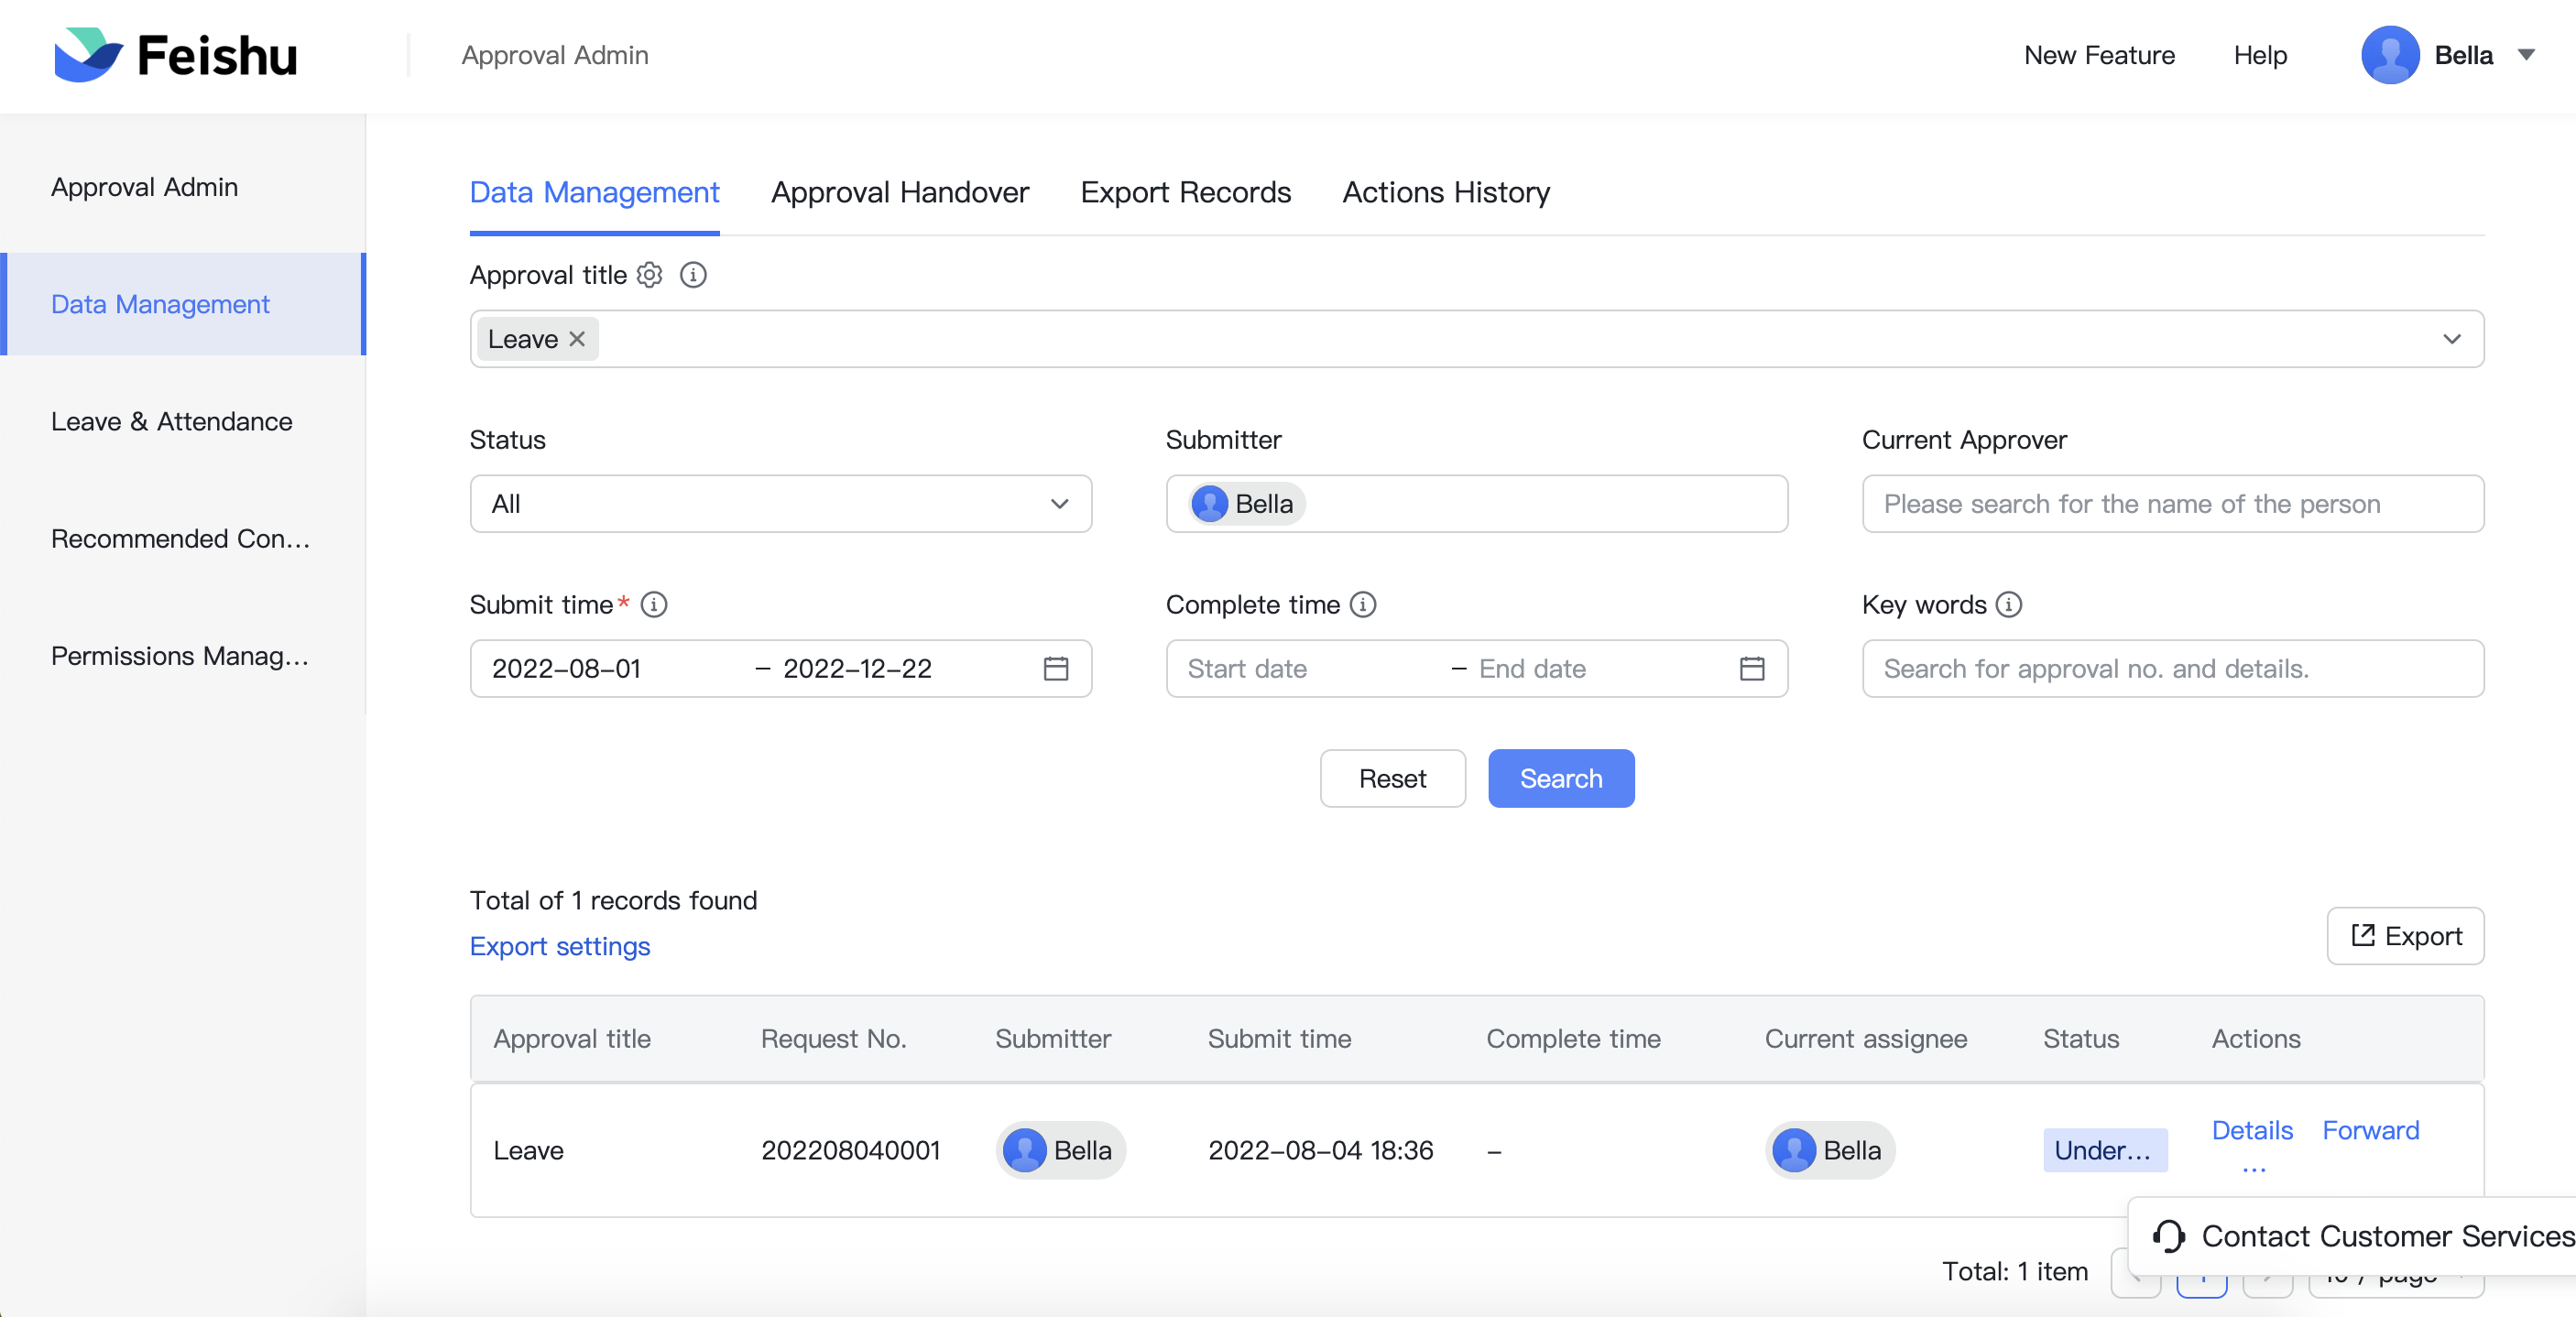The height and width of the screenshot is (1317, 2576).
Task: Click Bella's profile avatar
Action: [x=2391, y=55]
